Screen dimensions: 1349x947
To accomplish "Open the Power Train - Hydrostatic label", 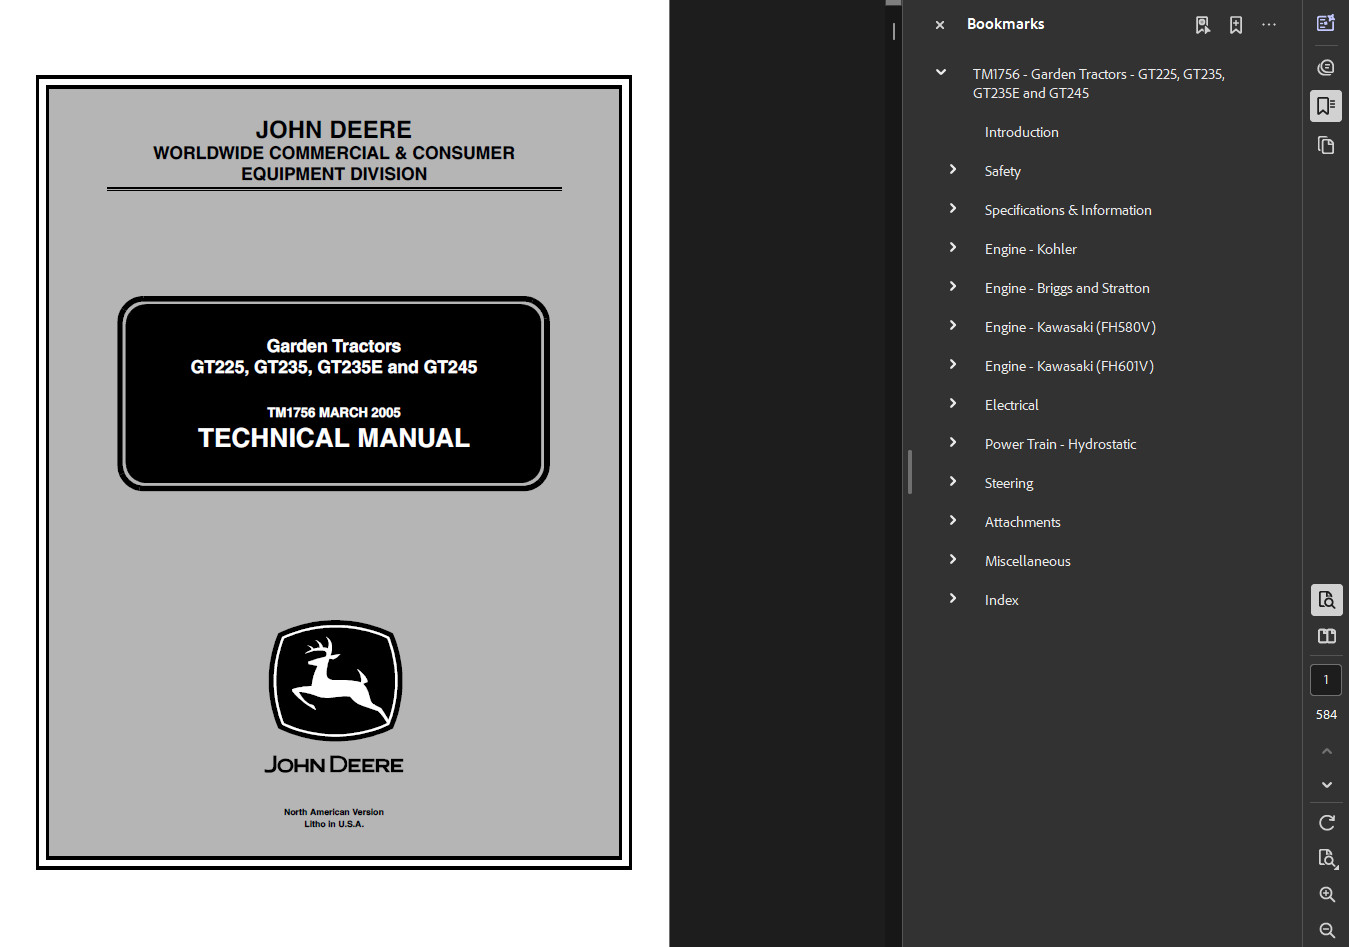I will click(x=1060, y=444).
